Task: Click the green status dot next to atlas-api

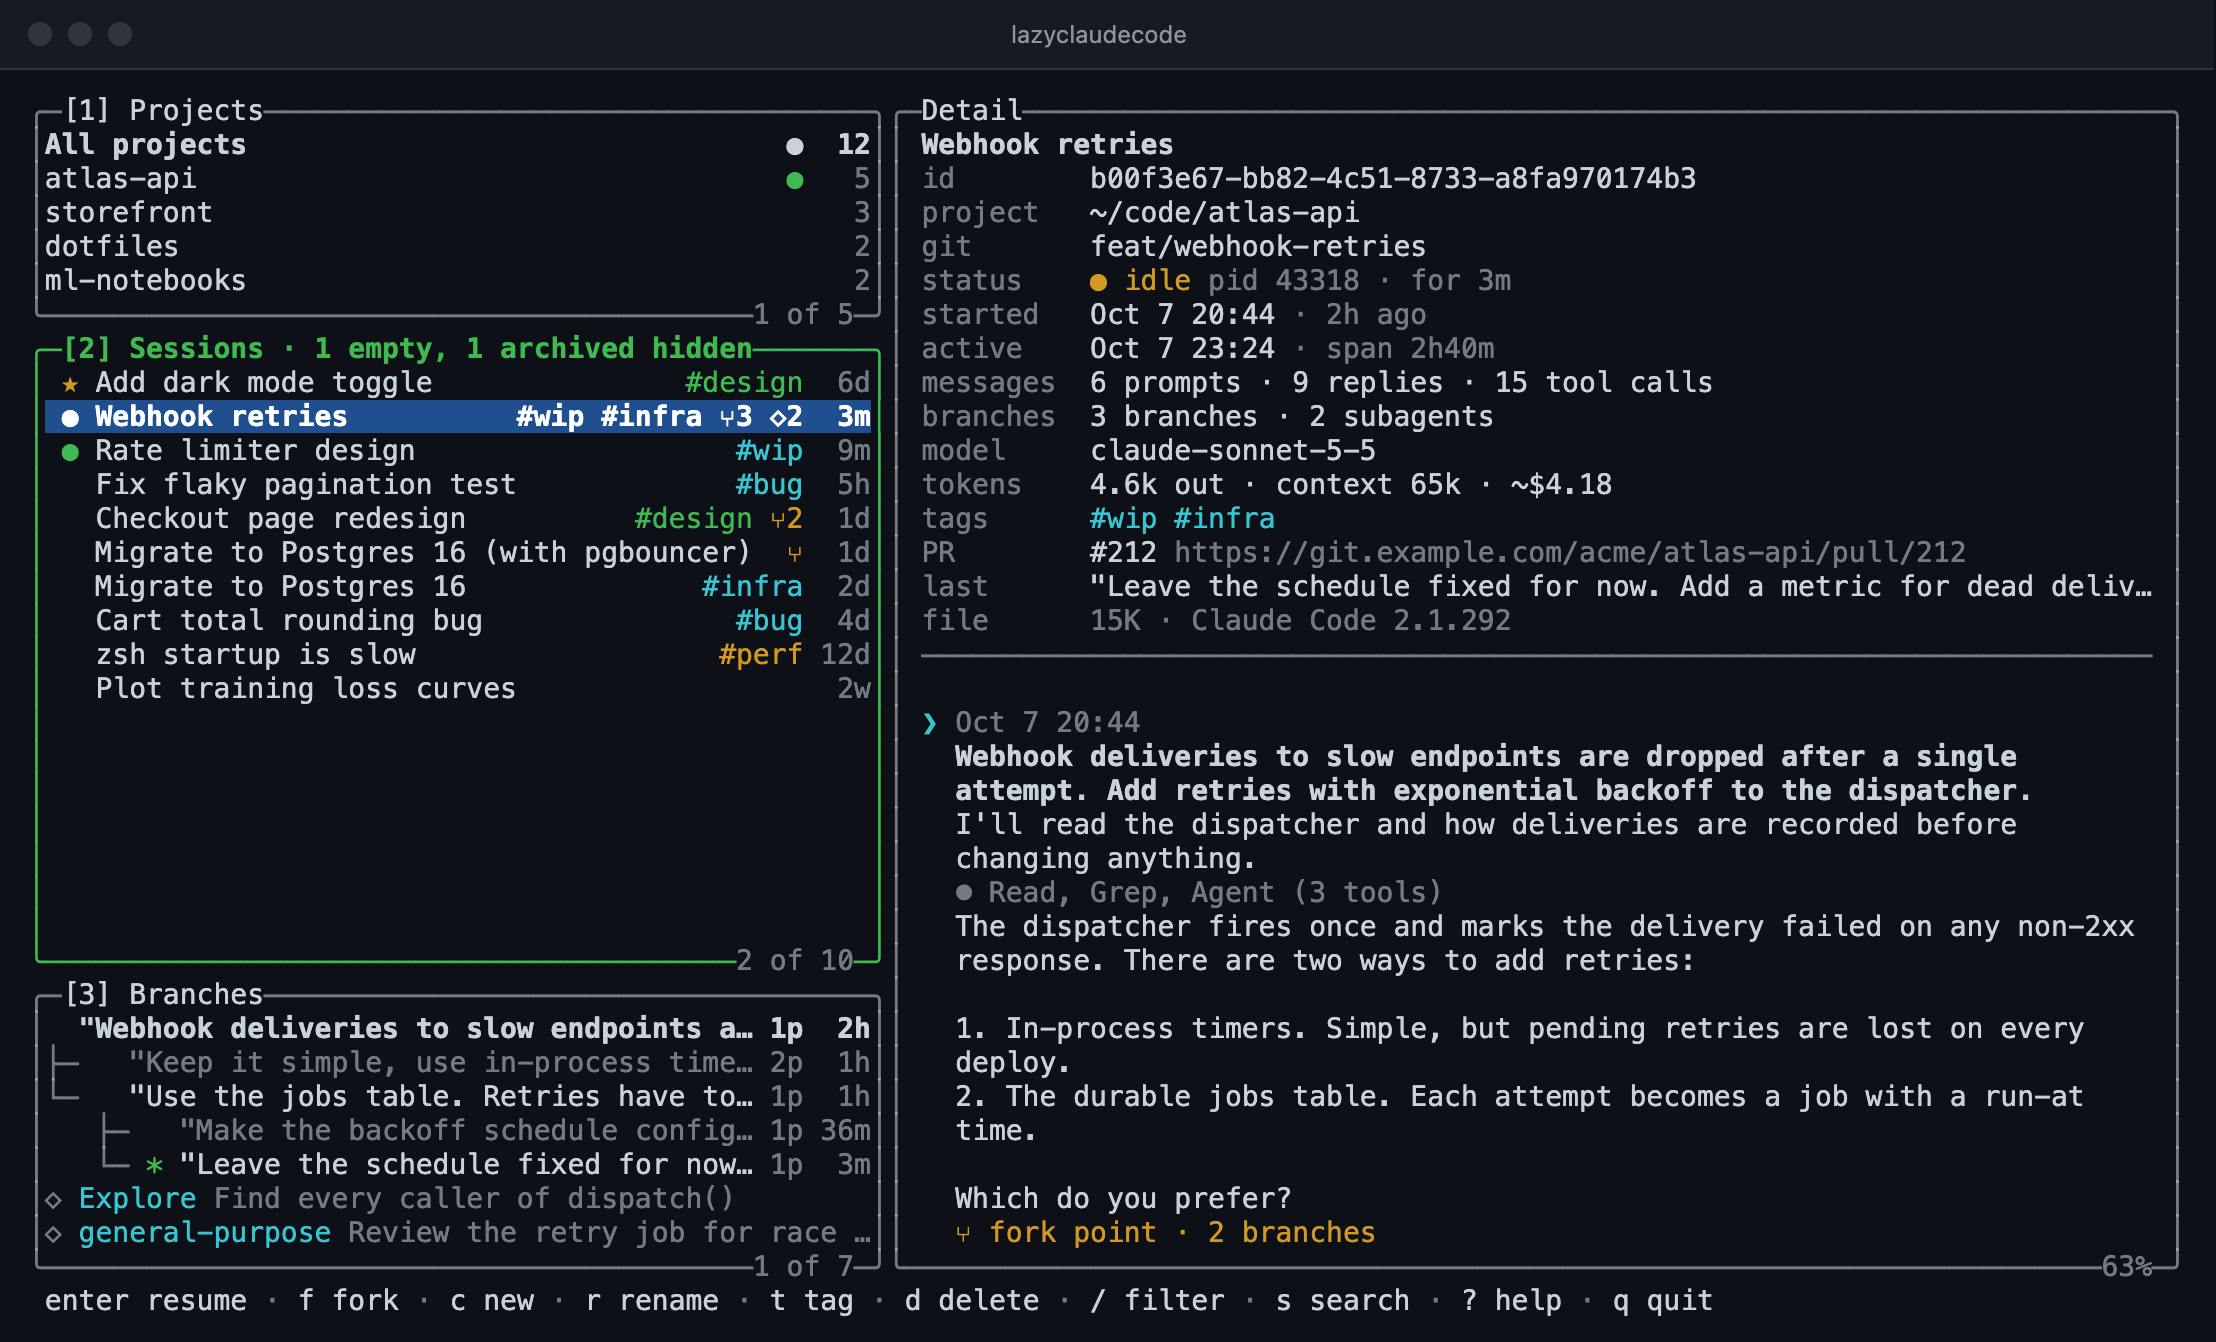Action: [x=795, y=180]
